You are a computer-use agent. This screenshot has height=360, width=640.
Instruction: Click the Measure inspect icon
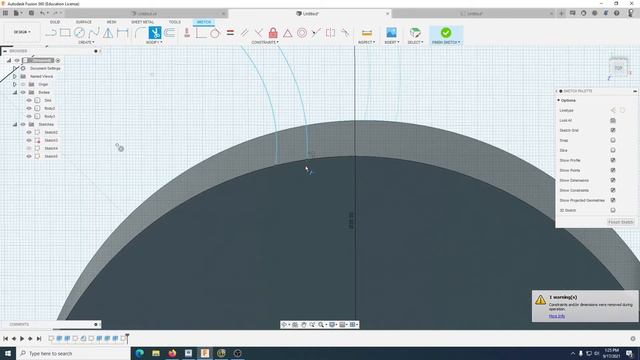pos(367,33)
